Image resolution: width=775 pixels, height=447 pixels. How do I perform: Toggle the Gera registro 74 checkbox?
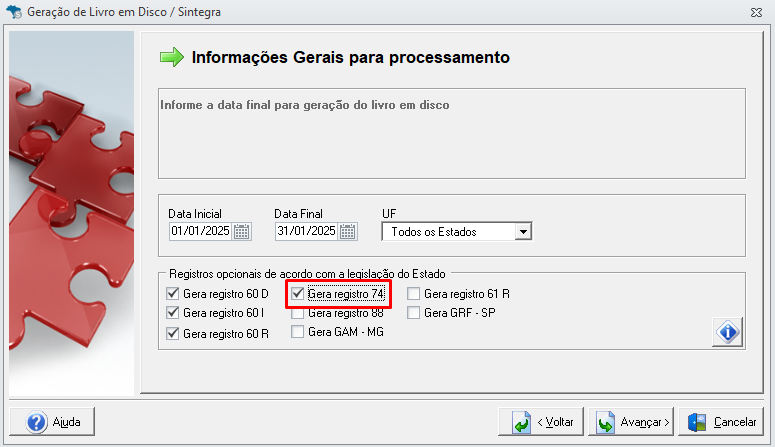coord(298,294)
